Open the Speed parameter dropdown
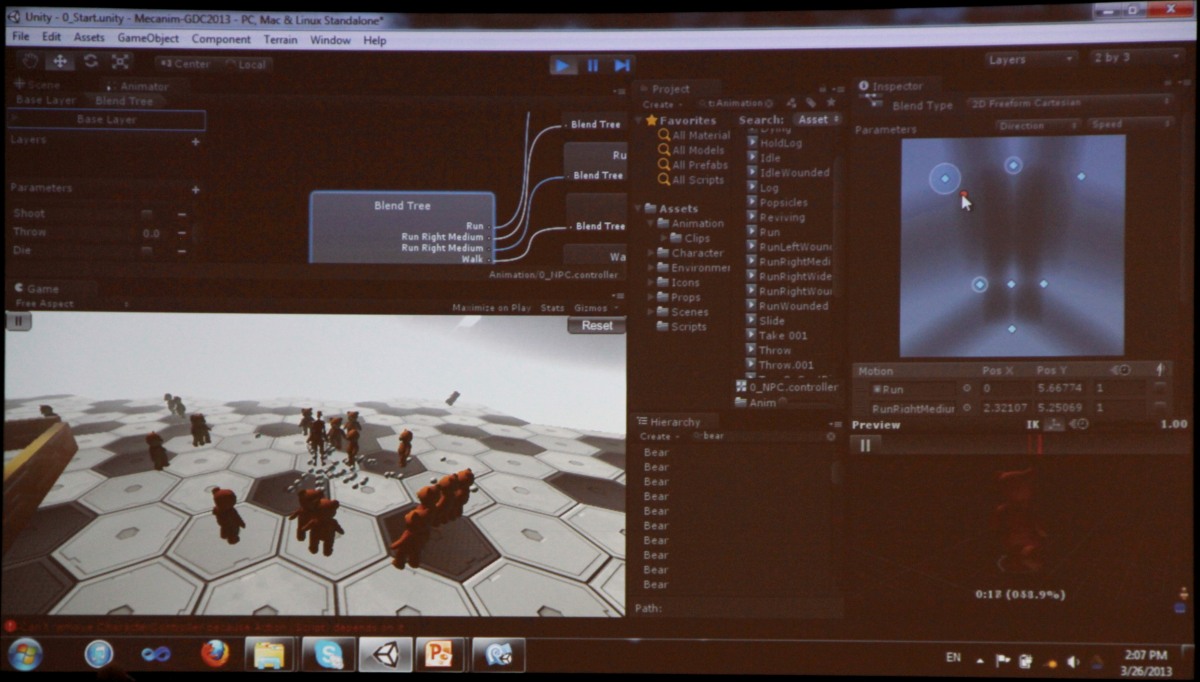Viewport: 1200px width, 682px height. click(1130, 124)
